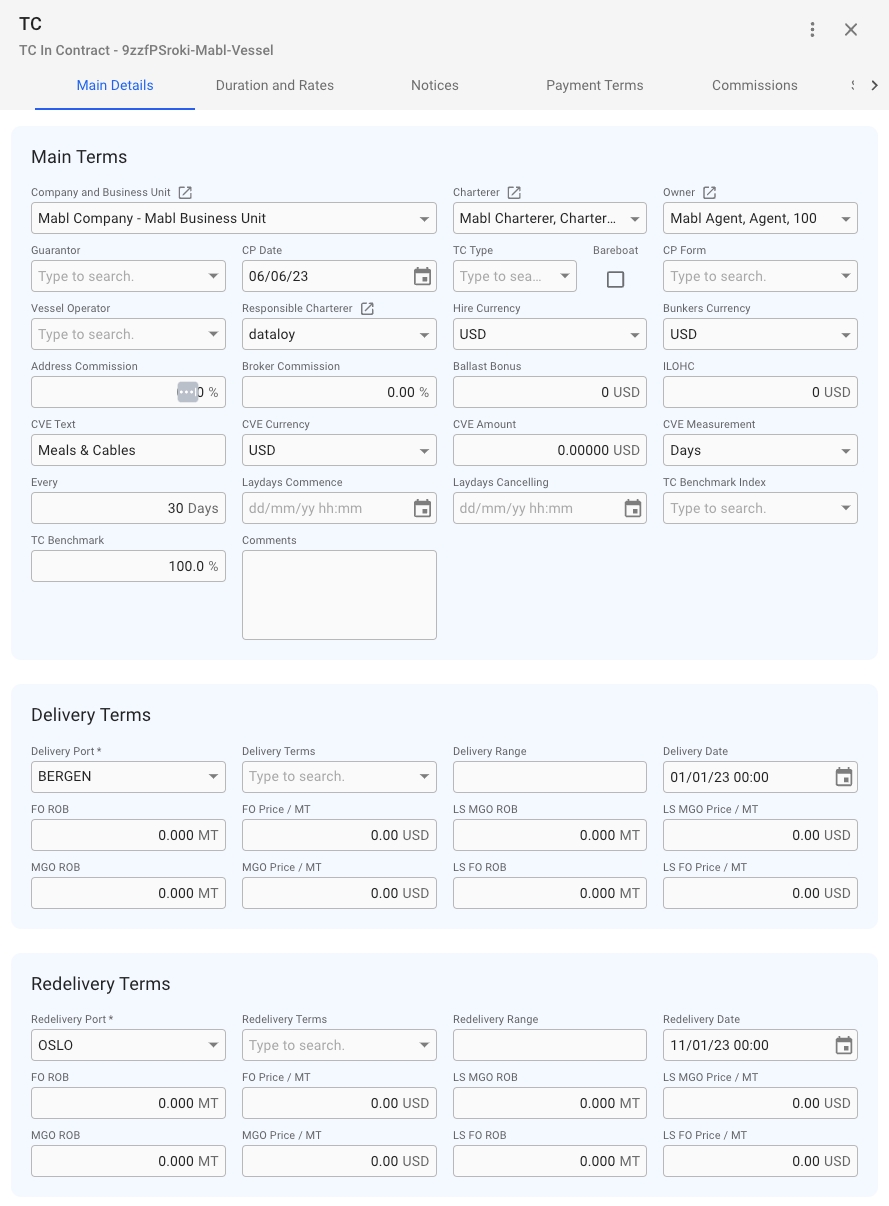The width and height of the screenshot is (889, 1206).
Task: Focus the CVE Text input field
Action: (x=128, y=450)
